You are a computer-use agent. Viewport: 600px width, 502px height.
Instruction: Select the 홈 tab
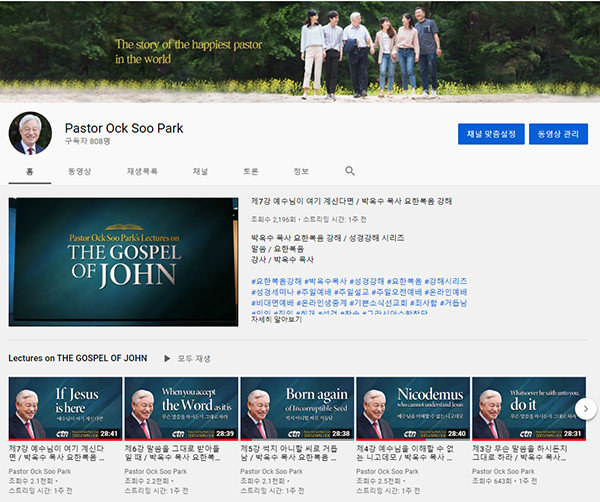pos(30,171)
